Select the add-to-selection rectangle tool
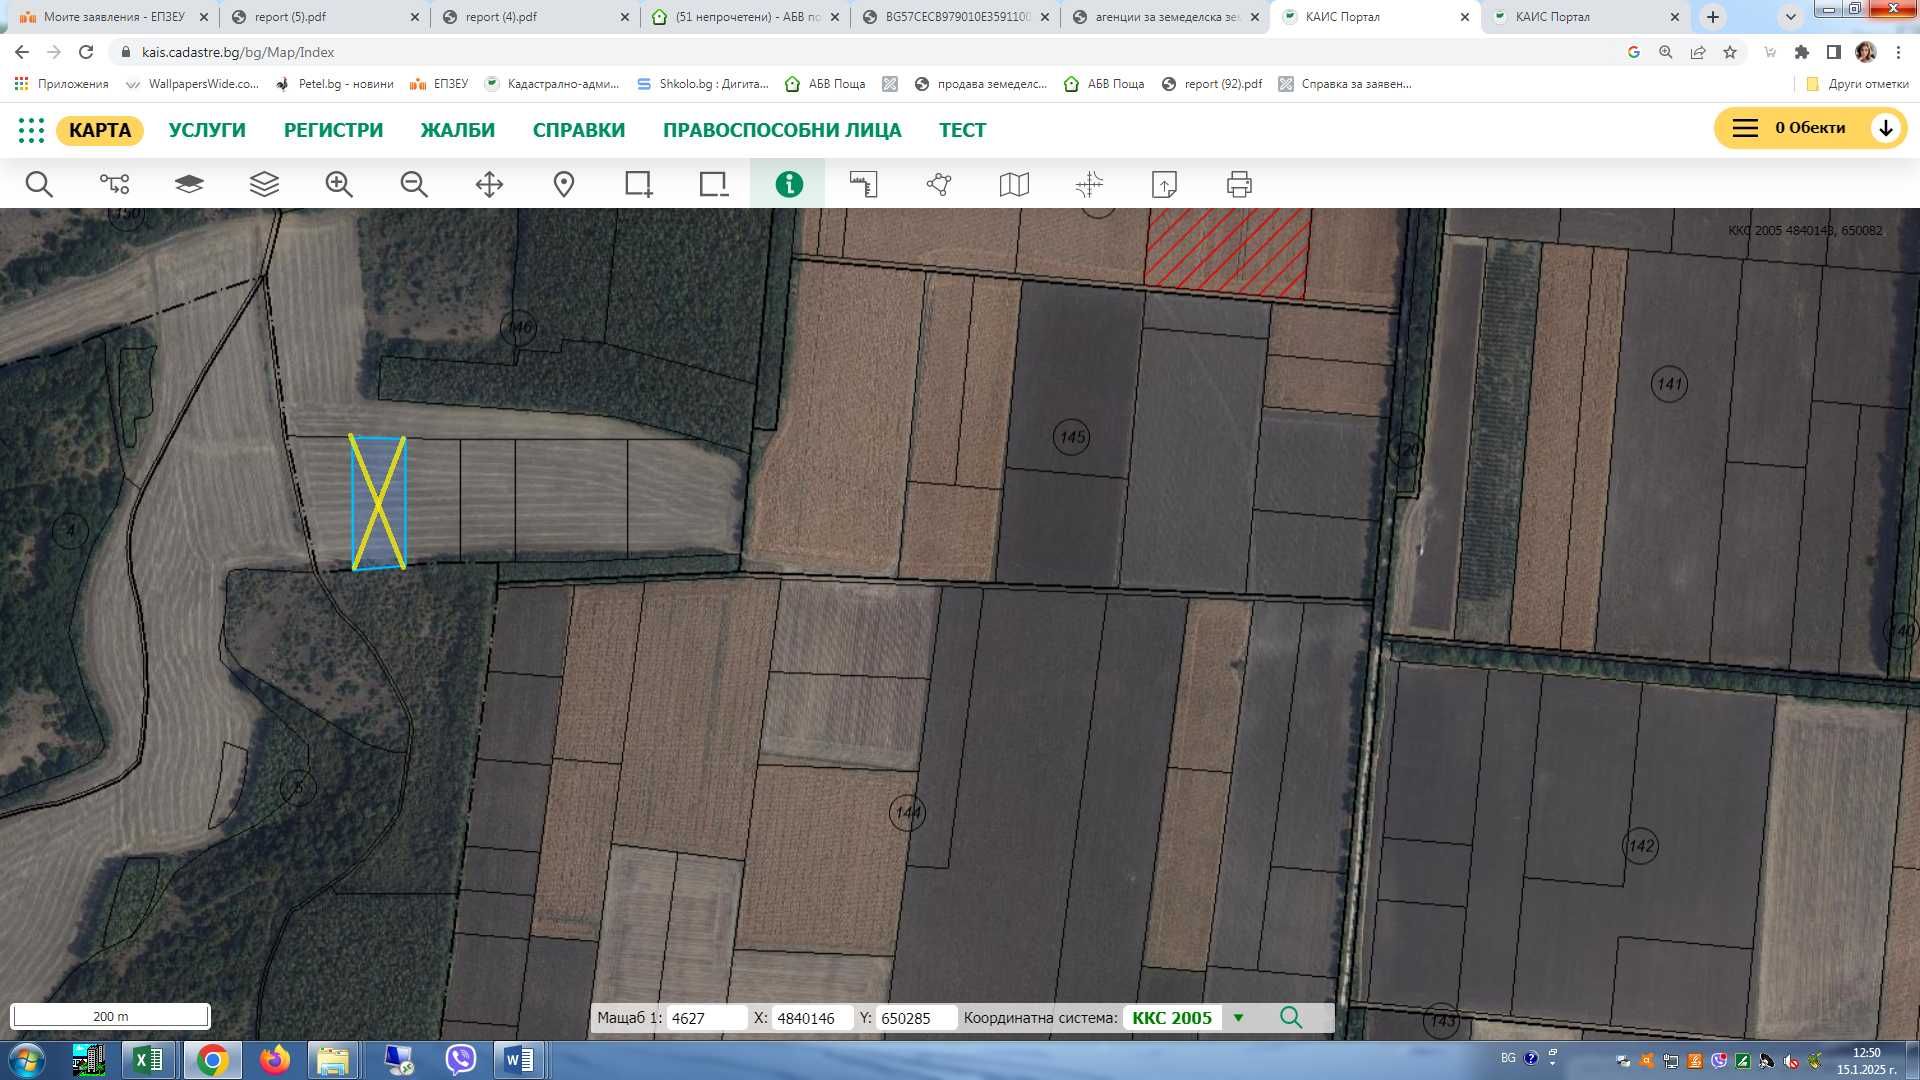The height and width of the screenshot is (1080, 1920). point(639,184)
